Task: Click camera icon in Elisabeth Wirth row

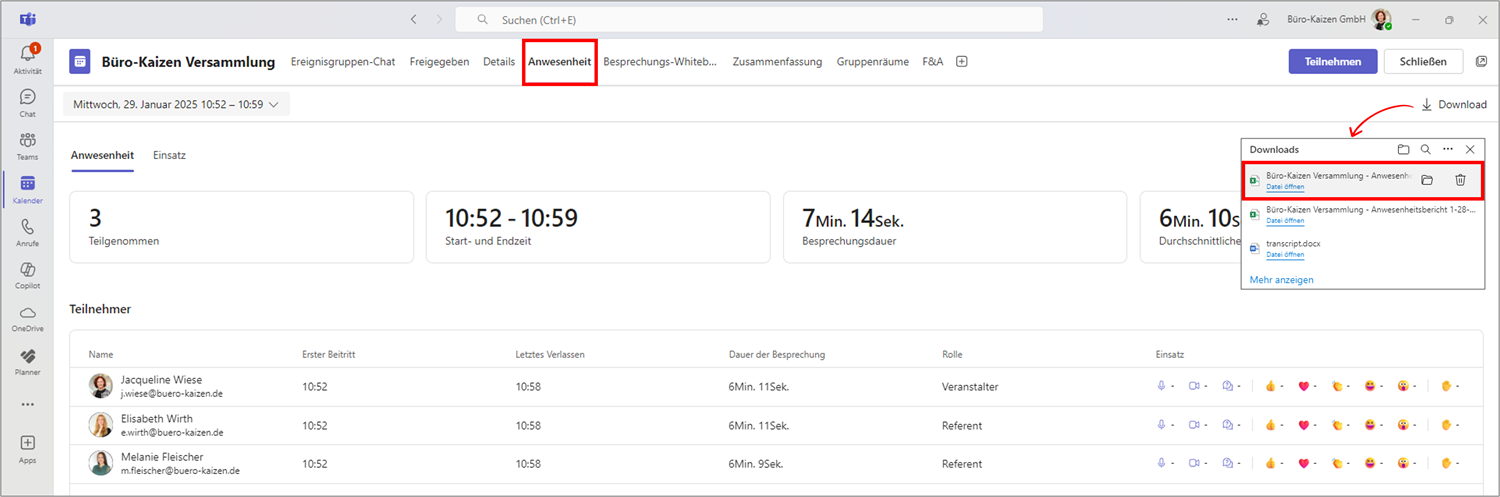Action: [1193, 425]
